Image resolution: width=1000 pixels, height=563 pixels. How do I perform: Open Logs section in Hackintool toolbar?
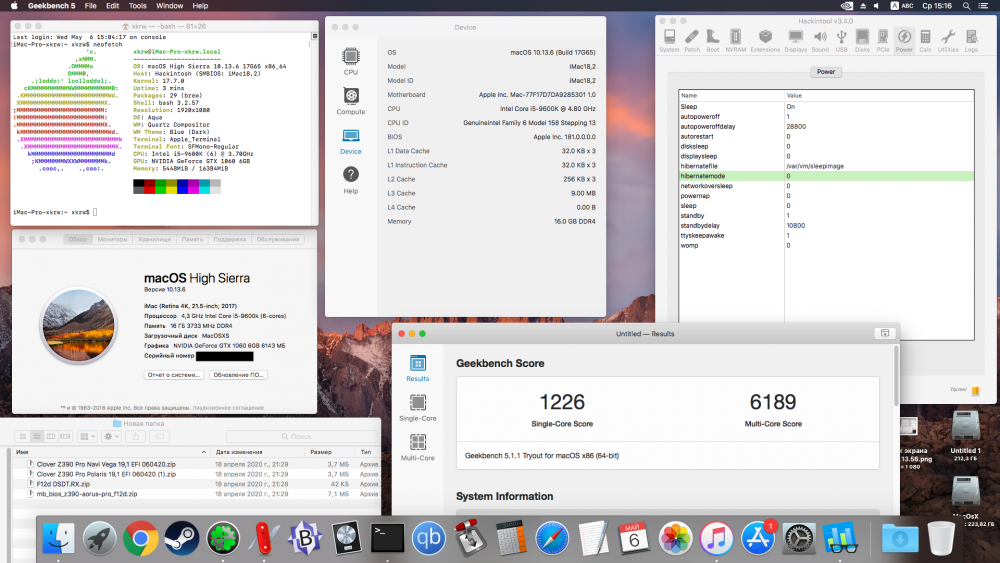coord(971,40)
